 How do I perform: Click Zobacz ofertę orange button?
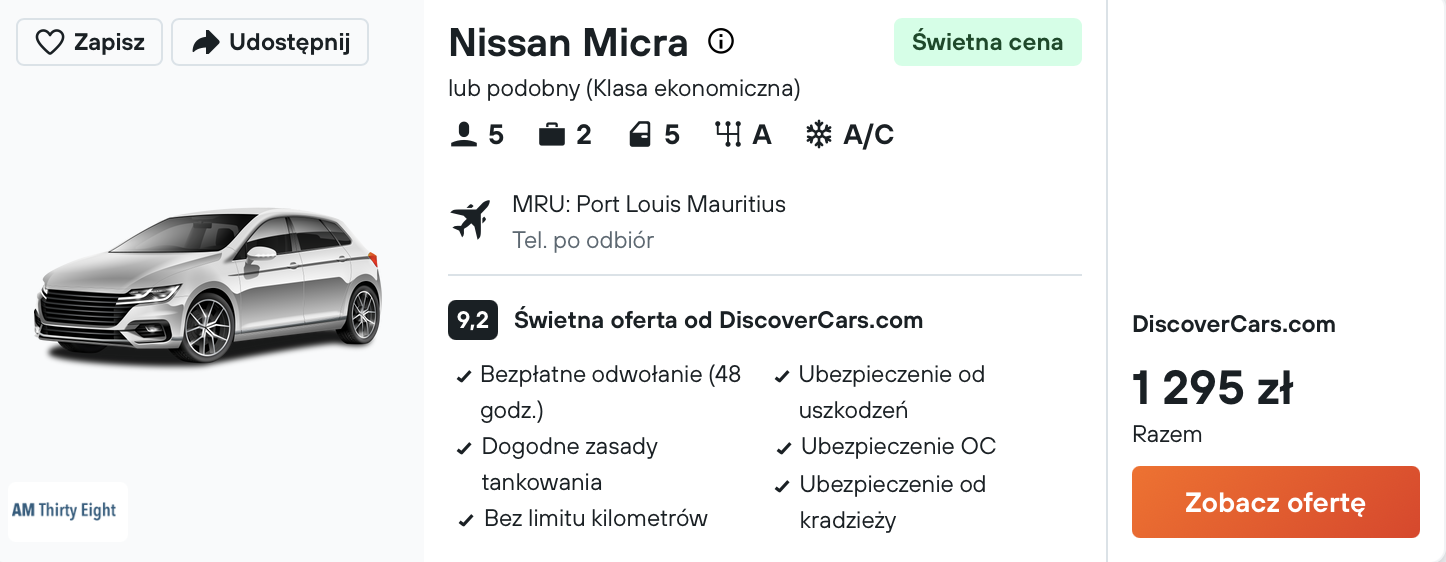point(1276,502)
